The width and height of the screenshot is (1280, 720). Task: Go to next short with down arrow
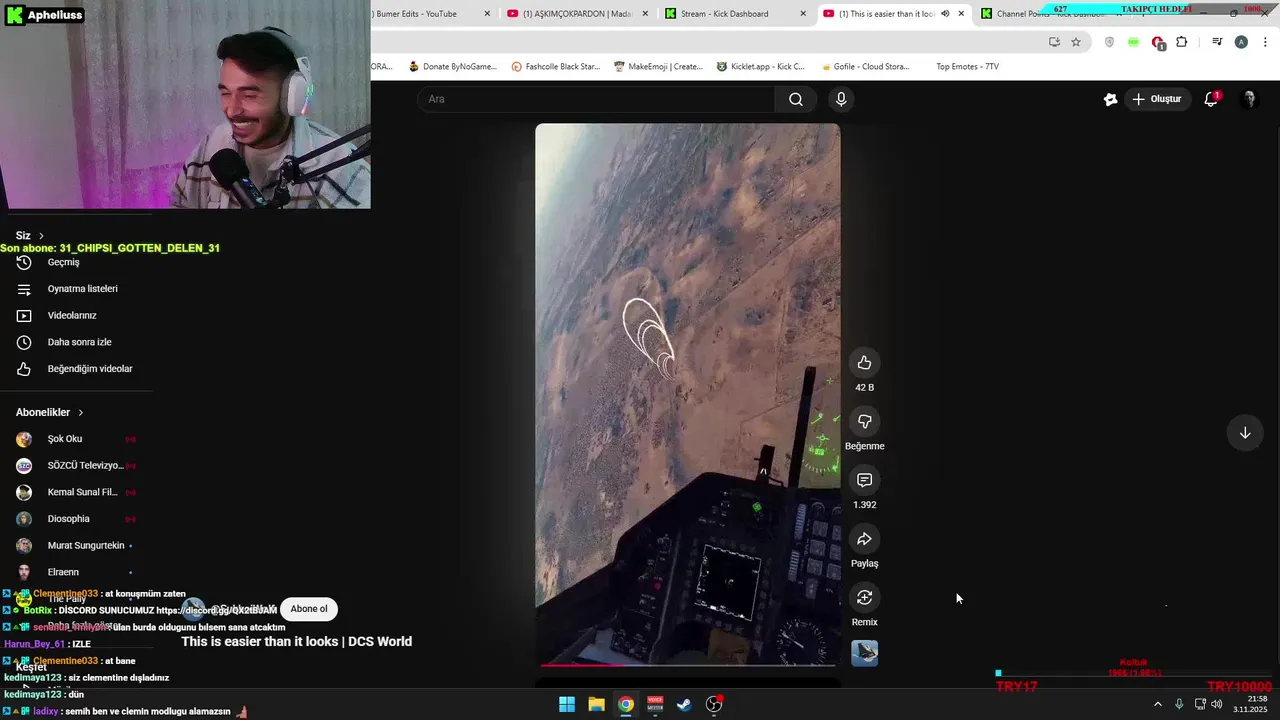point(1245,433)
